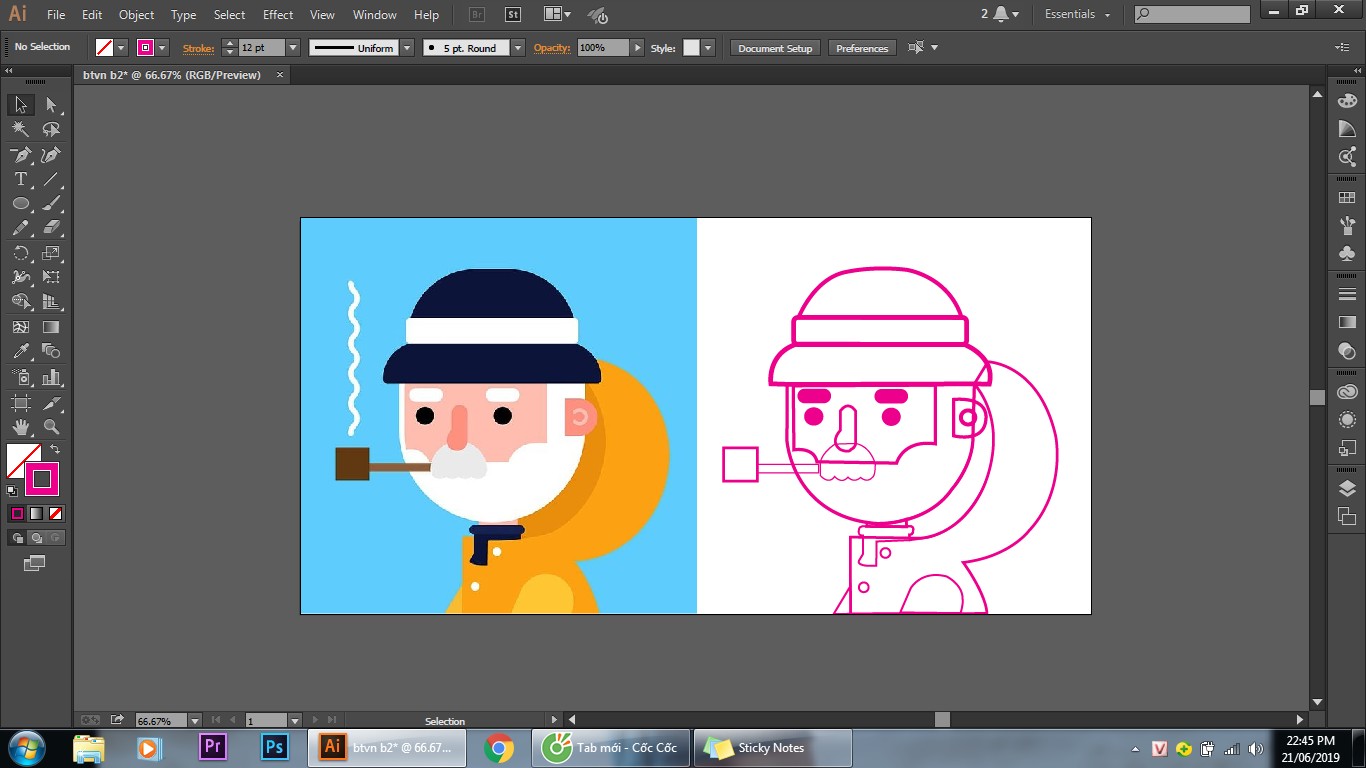Select the btvn b2* document tab
This screenshot has width=1366, height=768.
coord(172,75)
